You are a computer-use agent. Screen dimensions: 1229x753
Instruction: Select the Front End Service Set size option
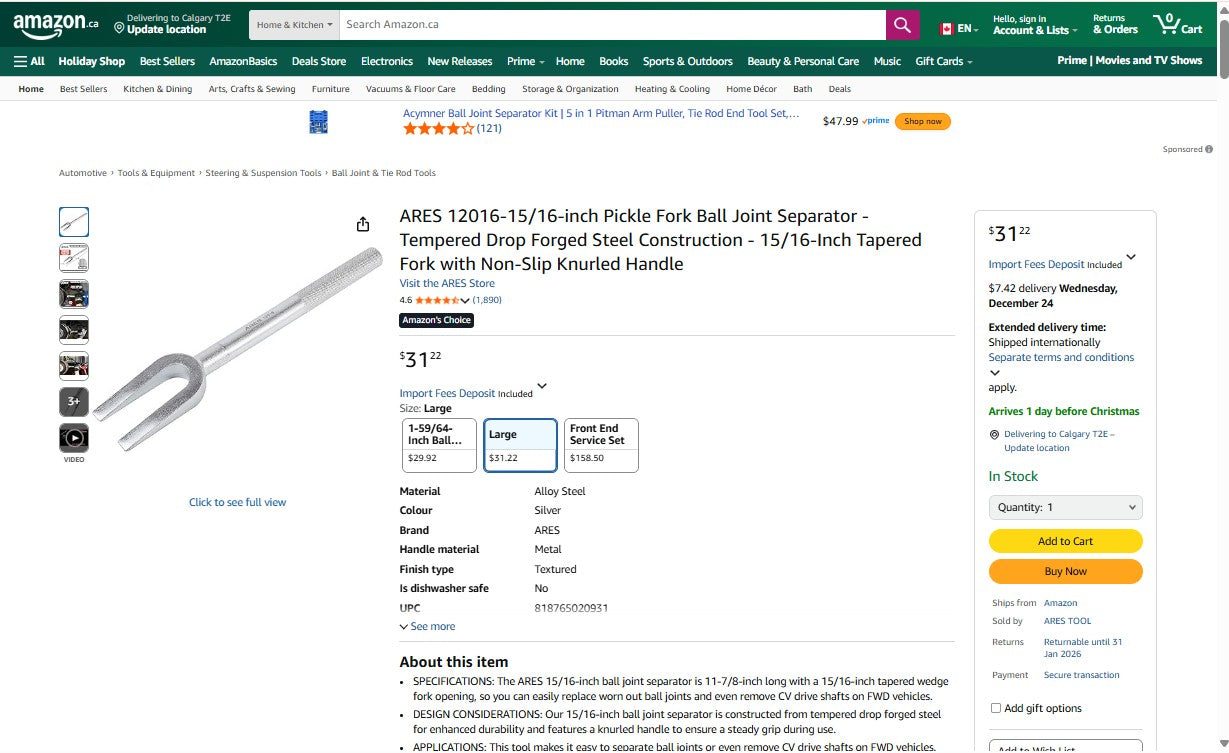tap(599, 444)
